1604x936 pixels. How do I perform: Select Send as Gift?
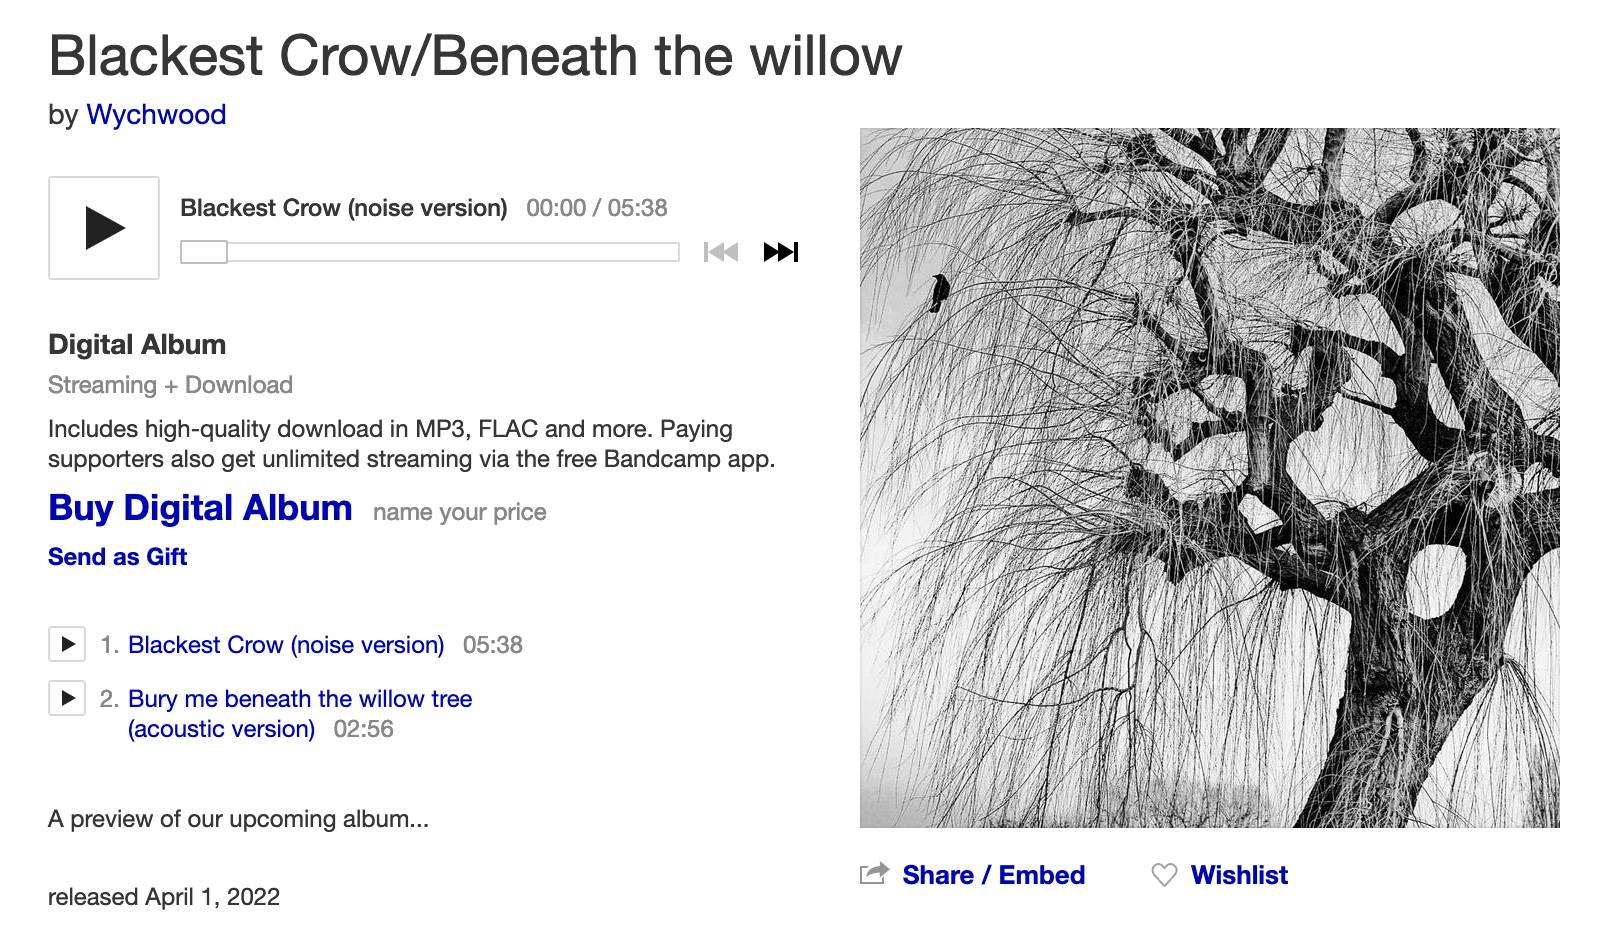[118, 557]
